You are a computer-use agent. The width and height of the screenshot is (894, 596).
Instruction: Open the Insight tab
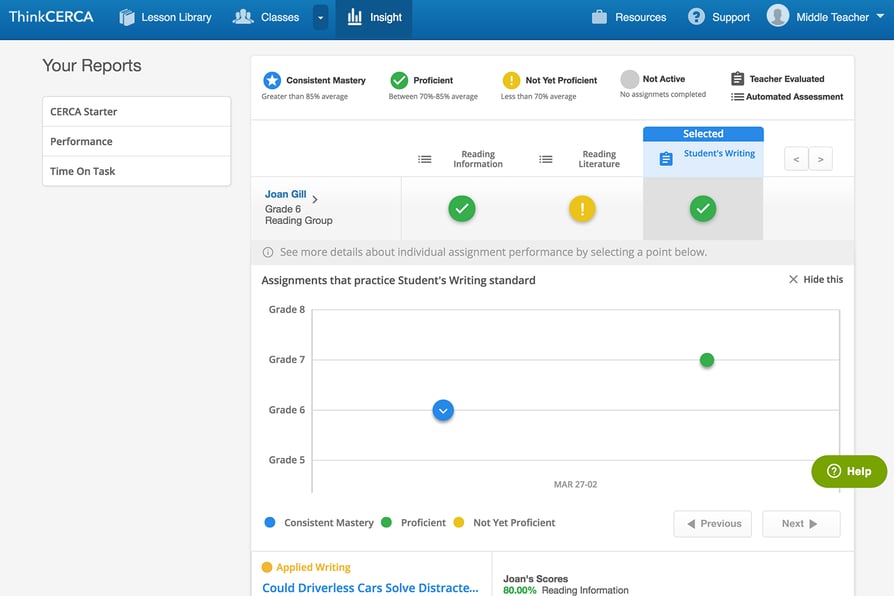point(374,18)
